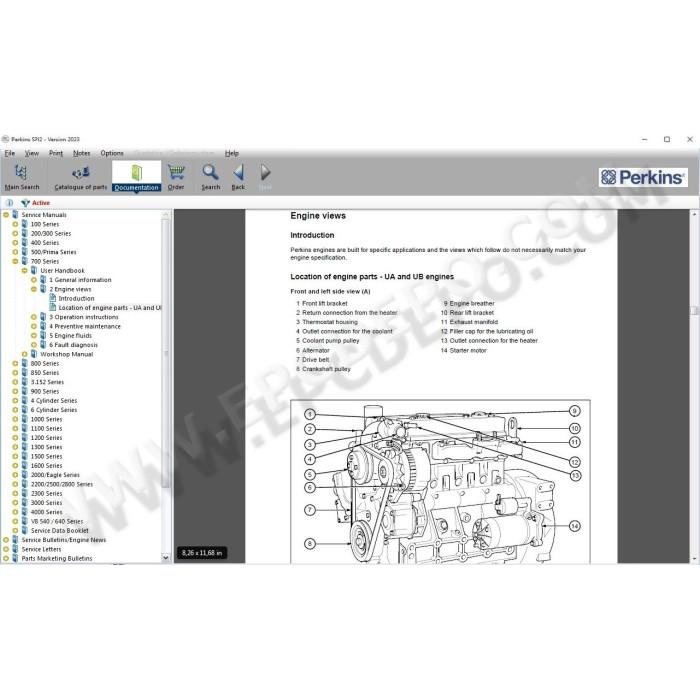Image resolution: width=700 pixels, height=700 pixels.
Task: Select the Documentation toolbar button
Action: pyautogui.click(x=136, y=176)
